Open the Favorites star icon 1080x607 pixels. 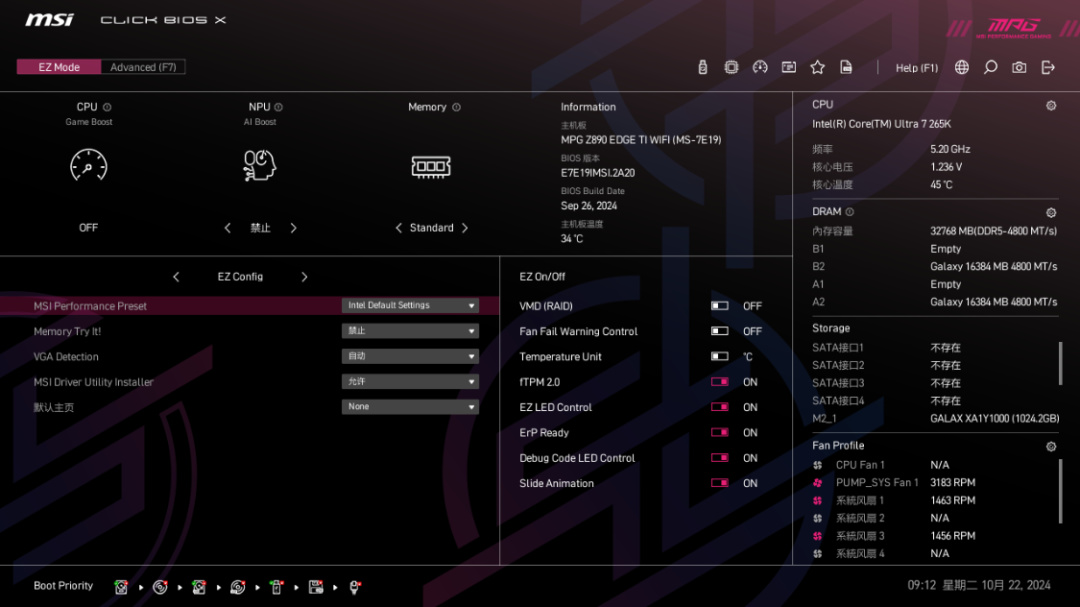(x=818, y=68)
